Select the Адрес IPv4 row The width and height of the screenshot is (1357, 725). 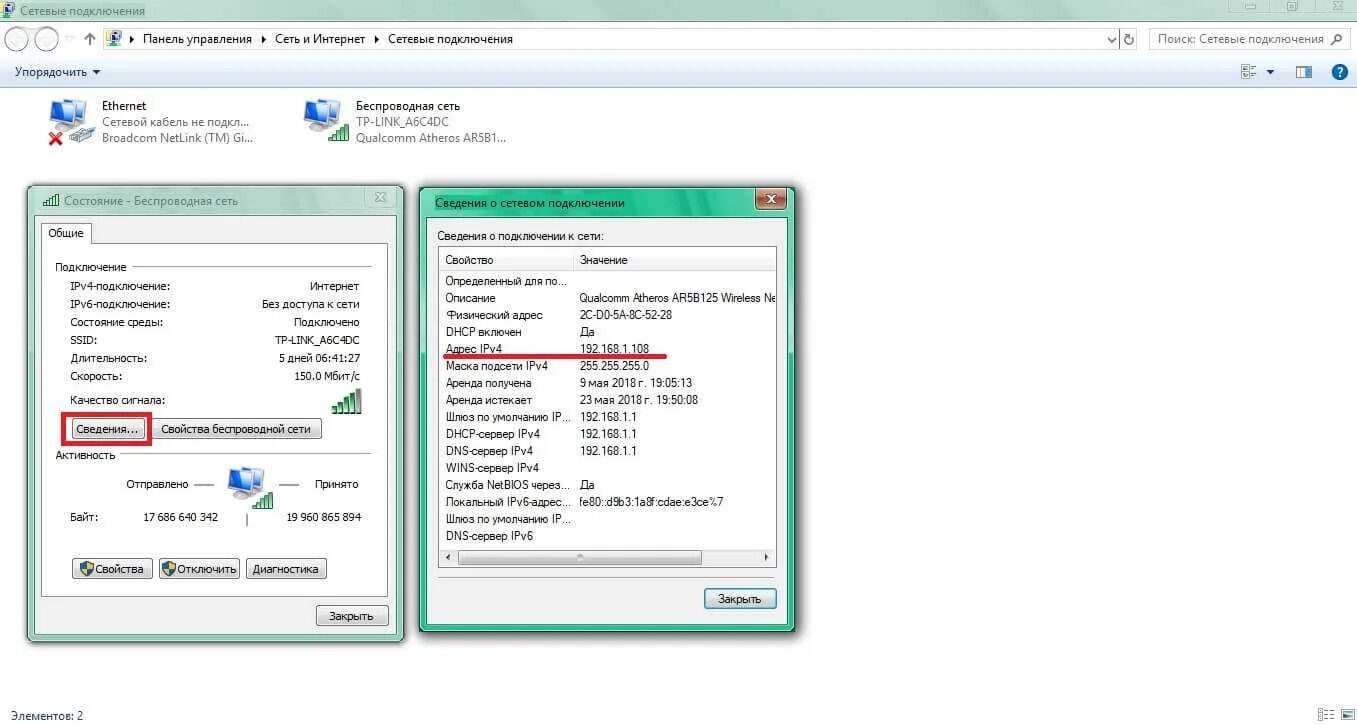click(x=608, y=349)
